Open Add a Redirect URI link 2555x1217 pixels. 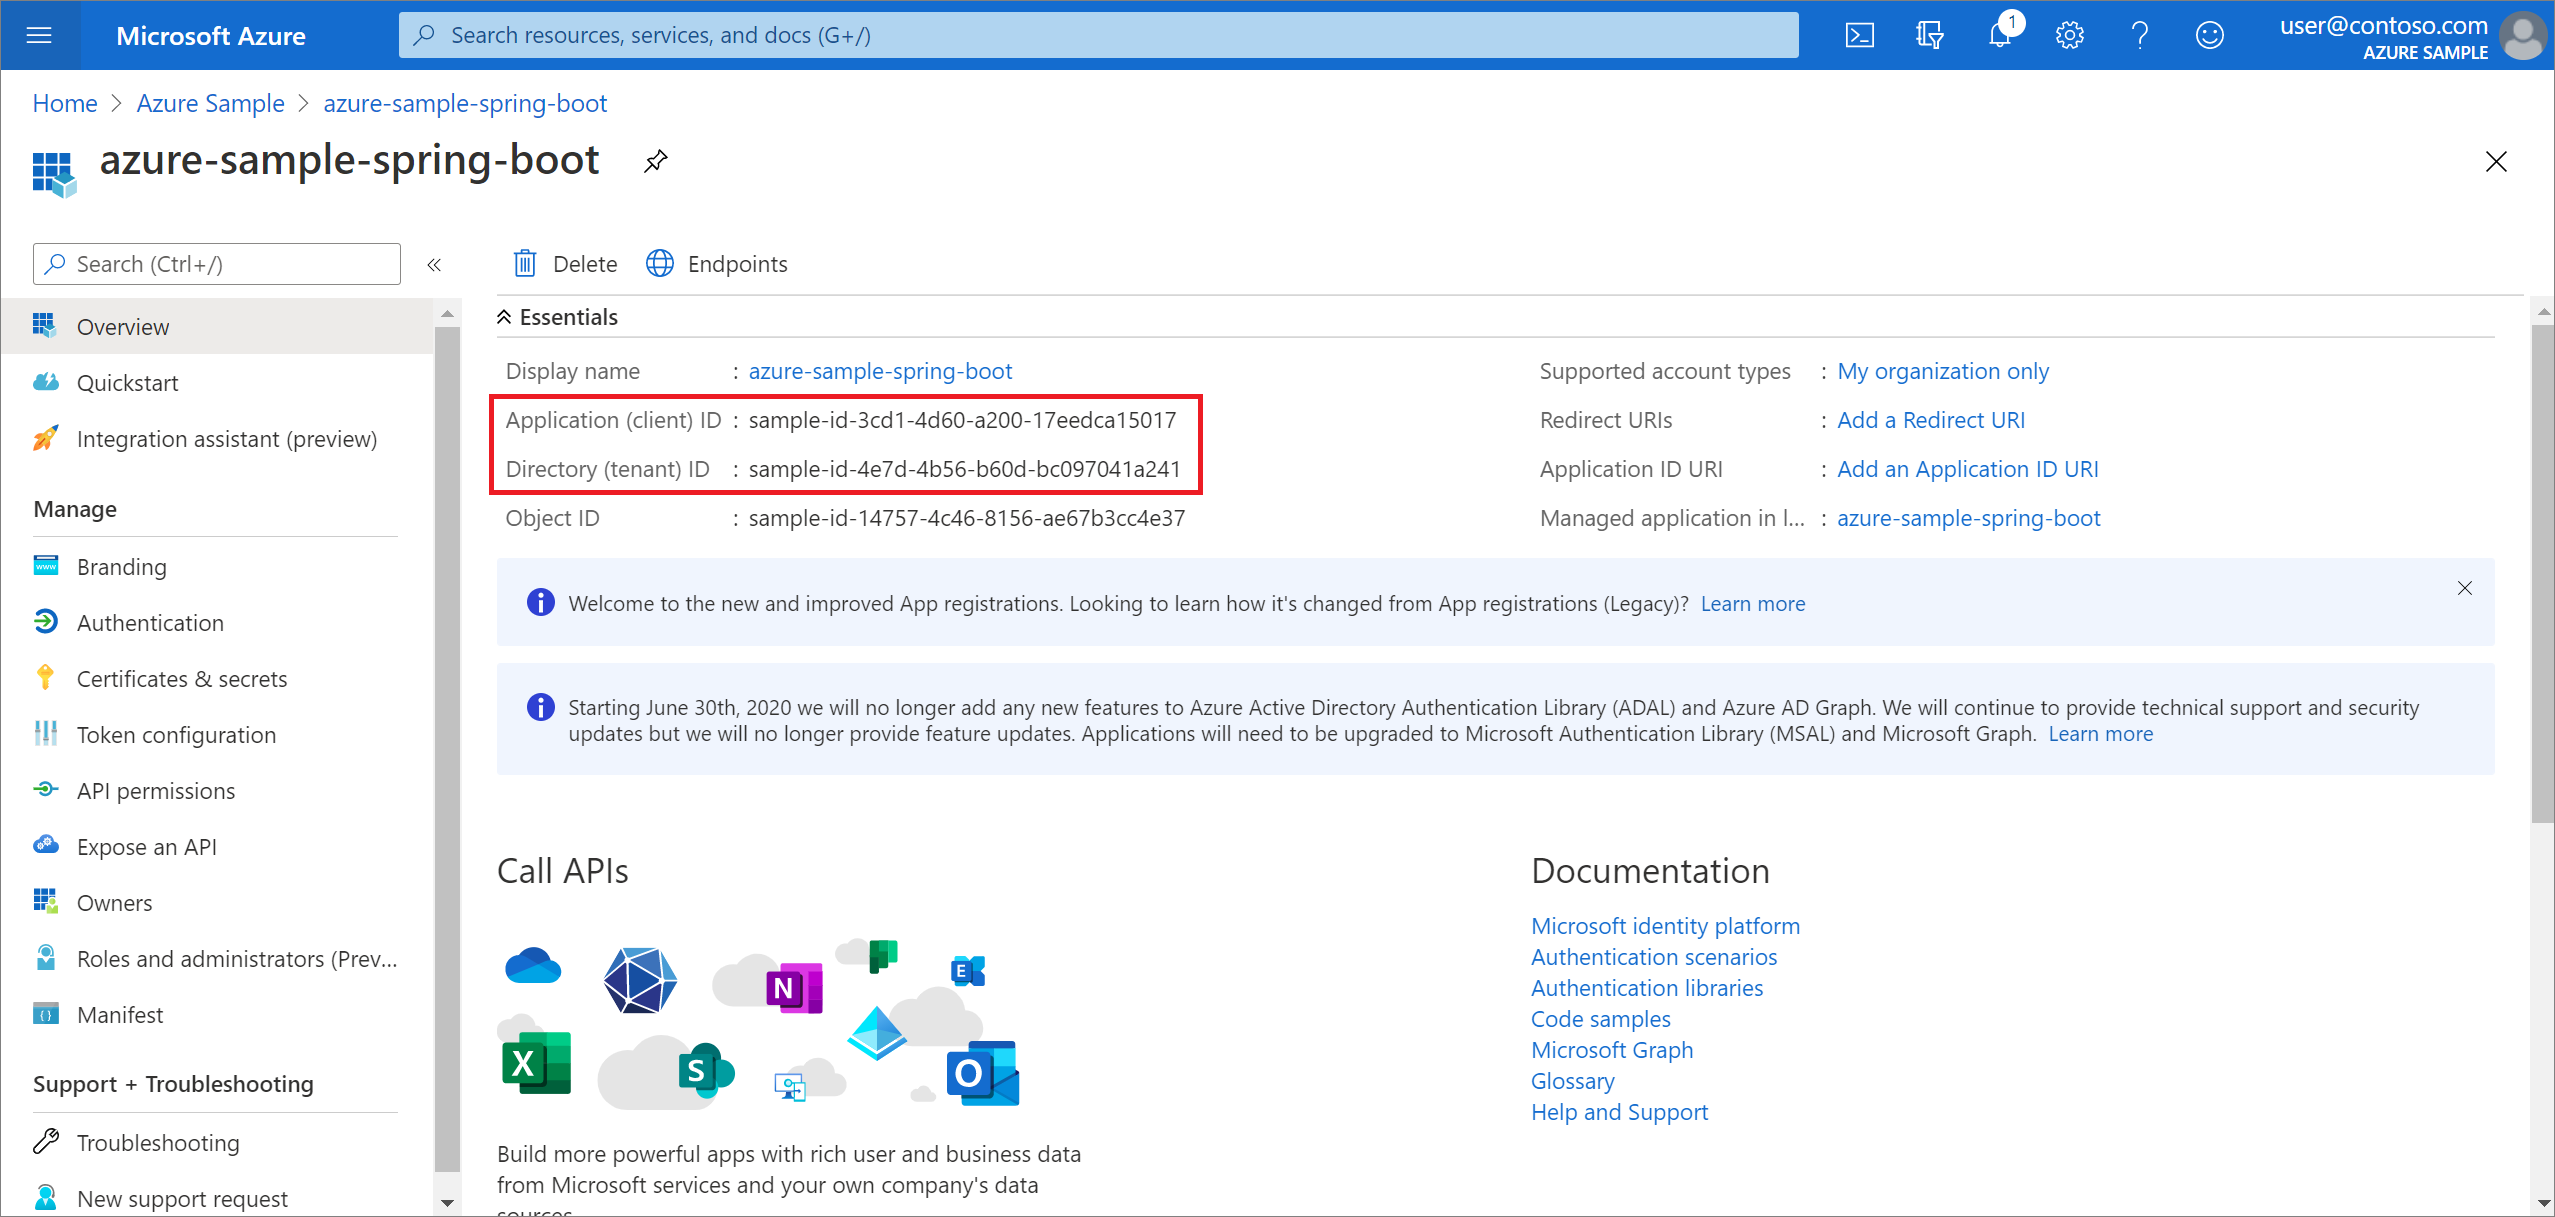1930,419
